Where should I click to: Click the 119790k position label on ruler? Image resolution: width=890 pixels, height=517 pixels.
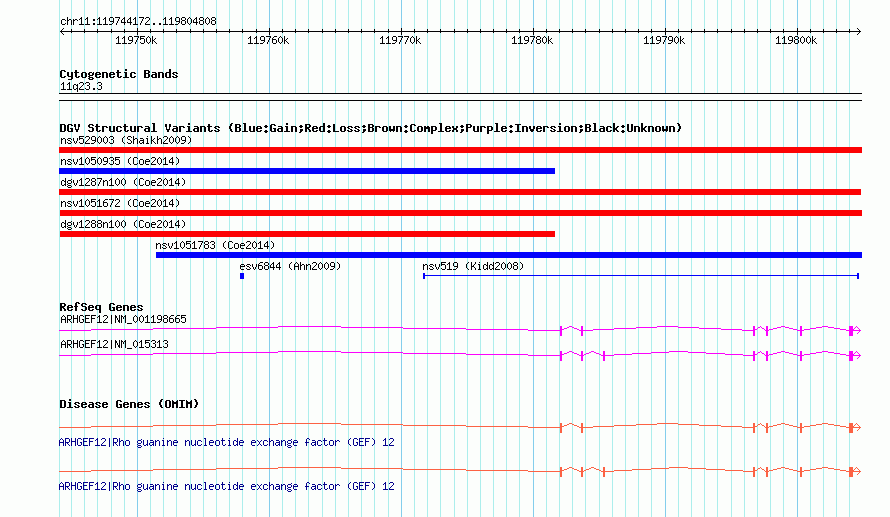pyautogui.click(x=664, y=40)
